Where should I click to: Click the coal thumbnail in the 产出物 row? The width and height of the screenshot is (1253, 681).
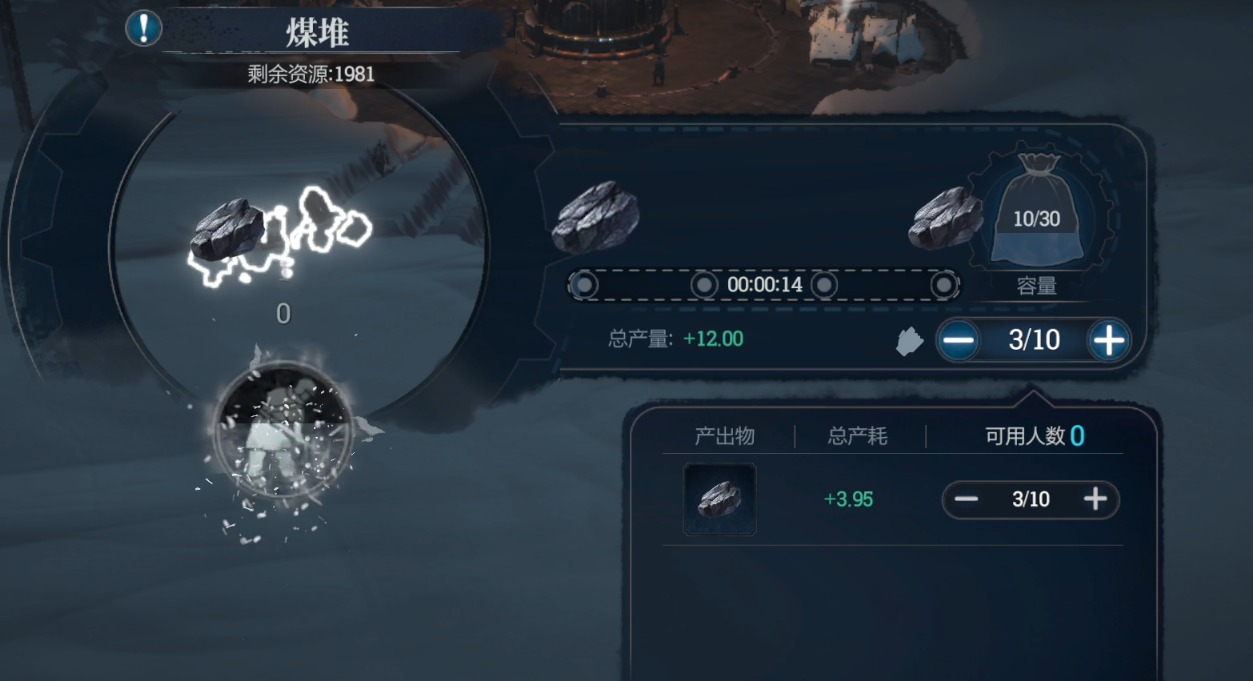(x=720, y=499)
